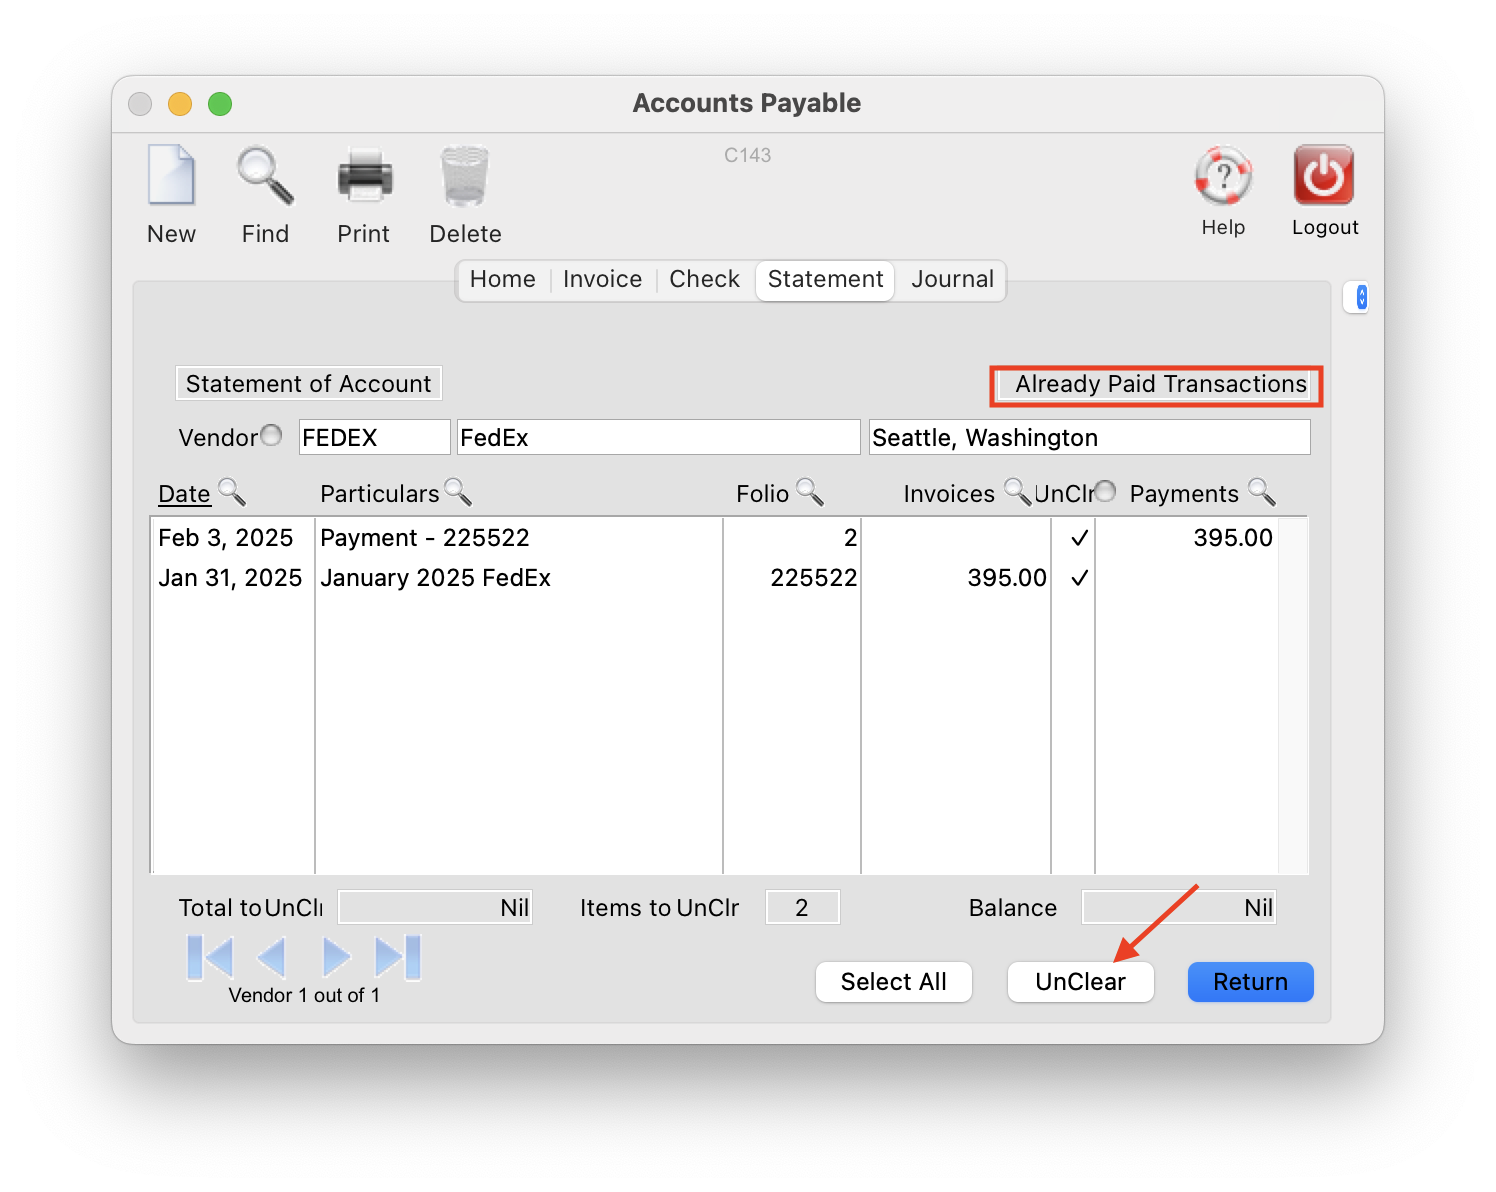The width and height of the screenshot is (1496, 1192).
Task: Click the Already Paid Transactions button
Action: [1156, 385]
